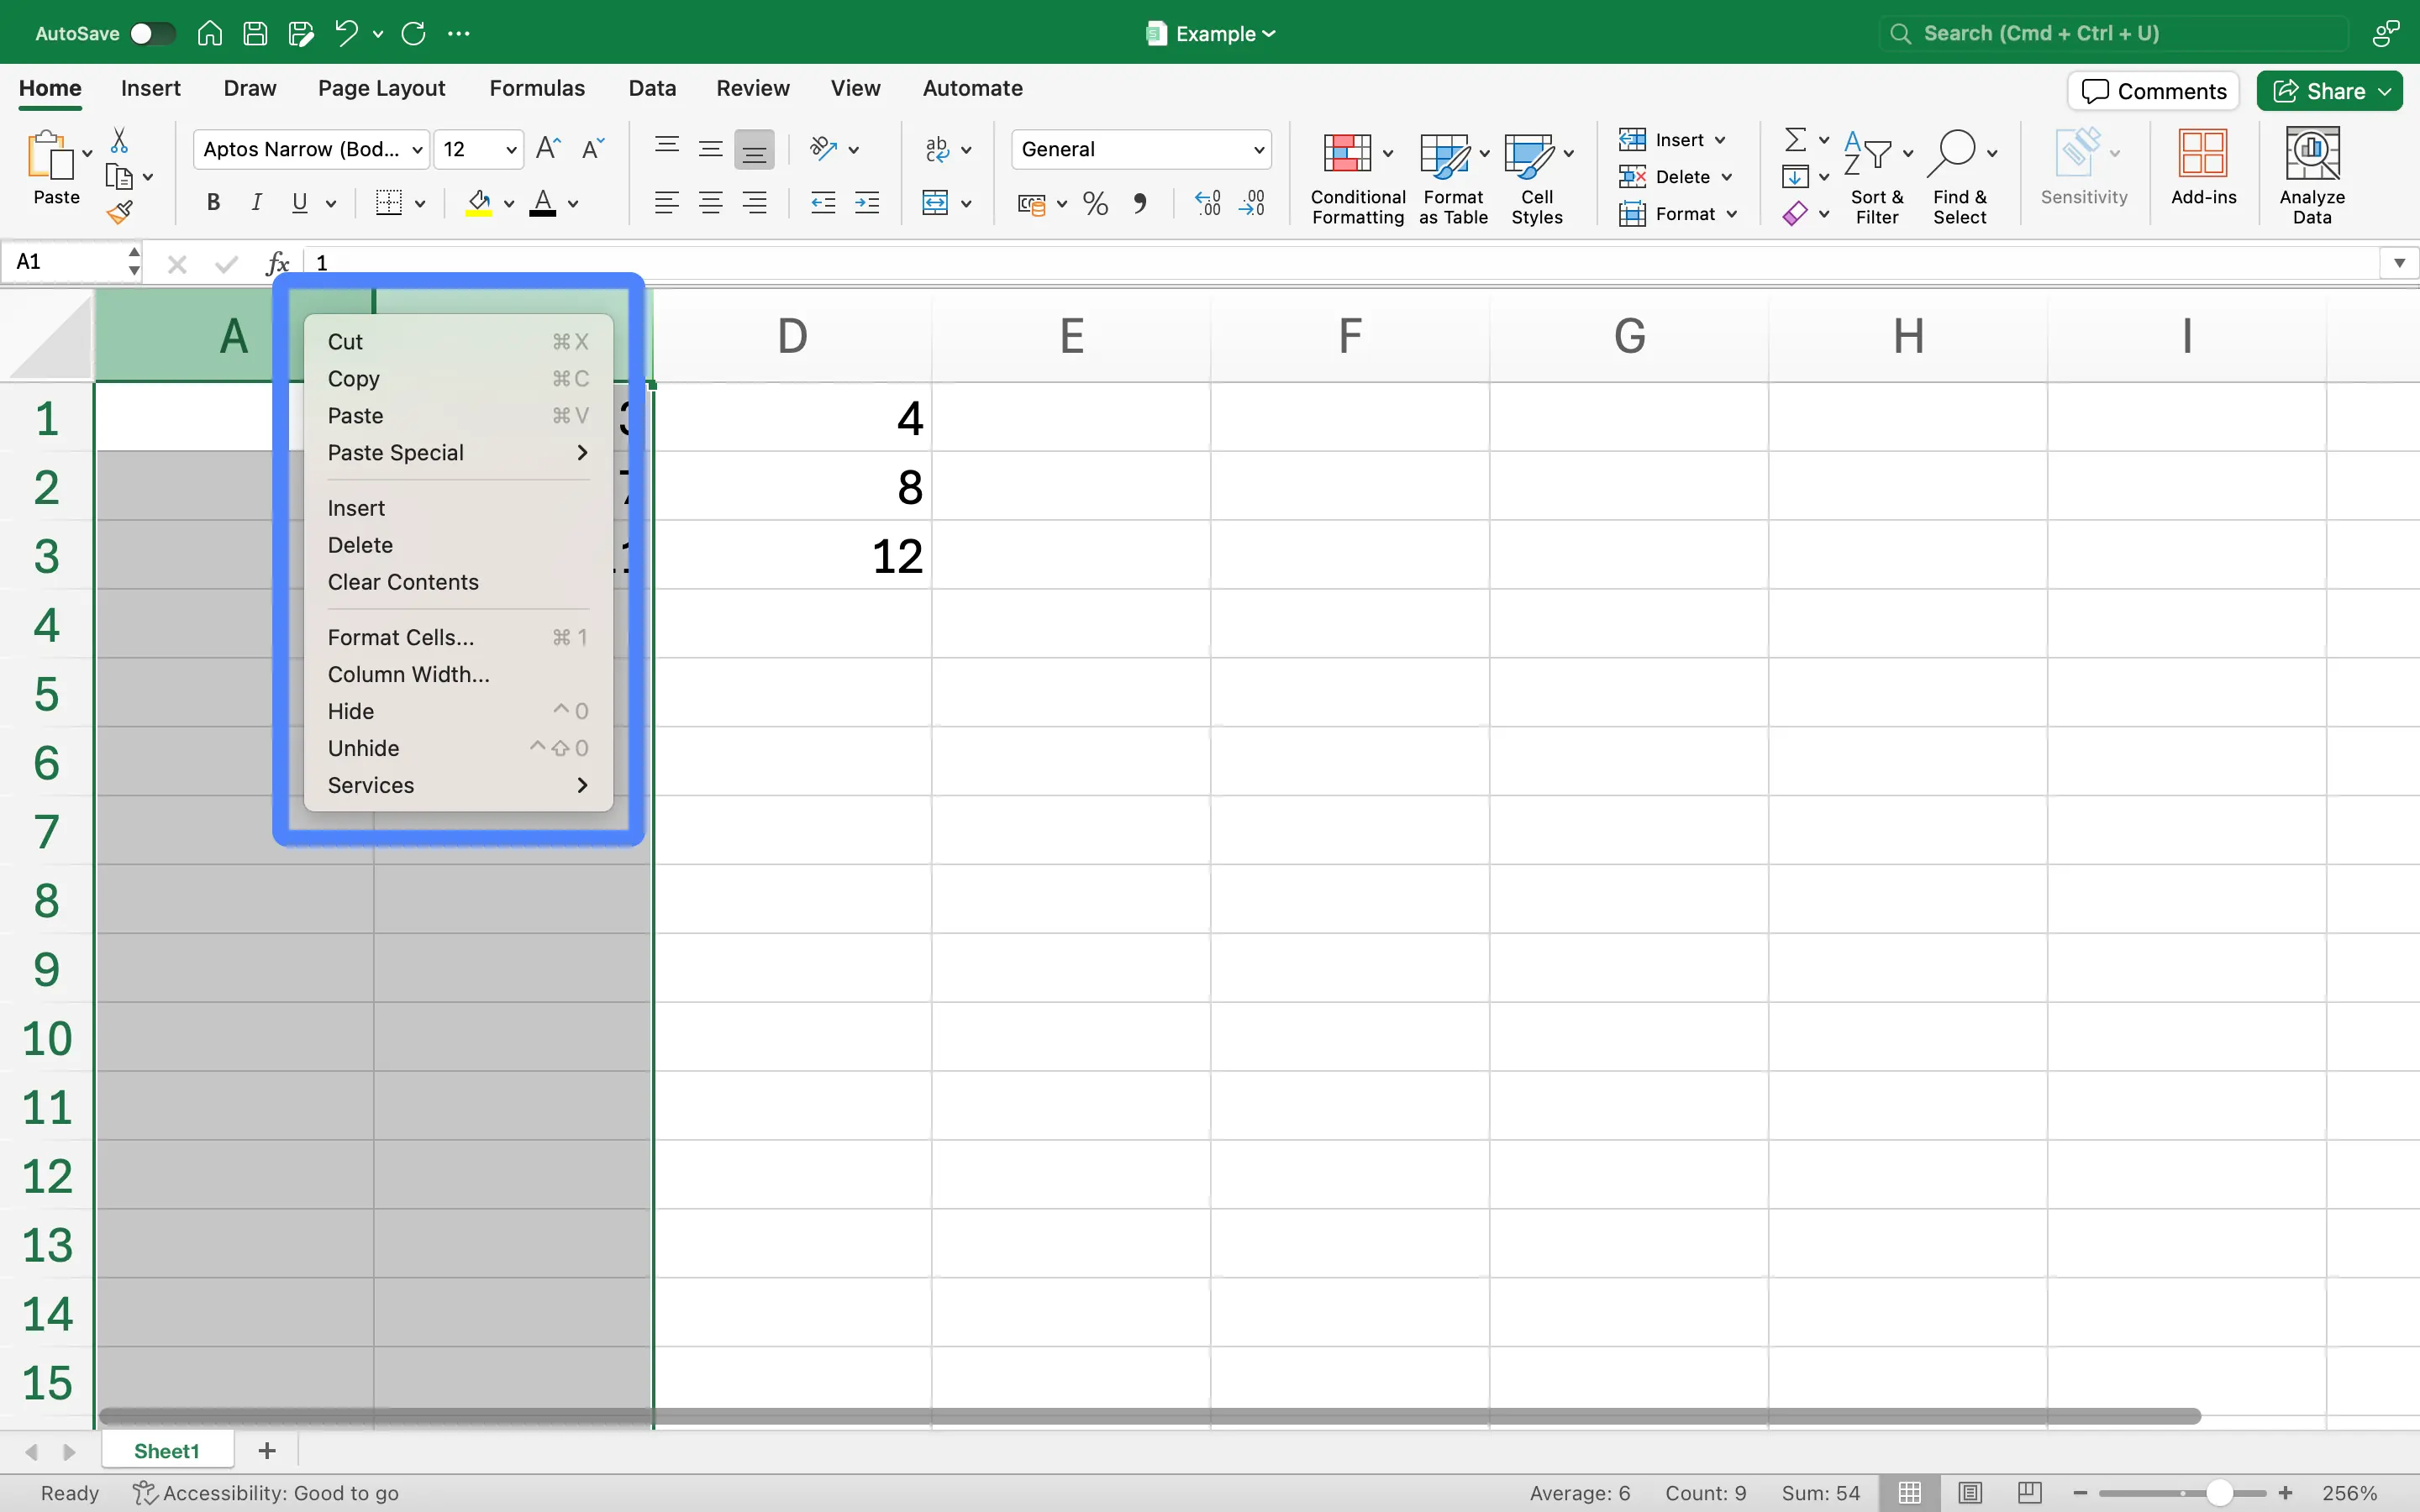
Task: Apply Percent Style format
Action: [x=1096, y=204]
